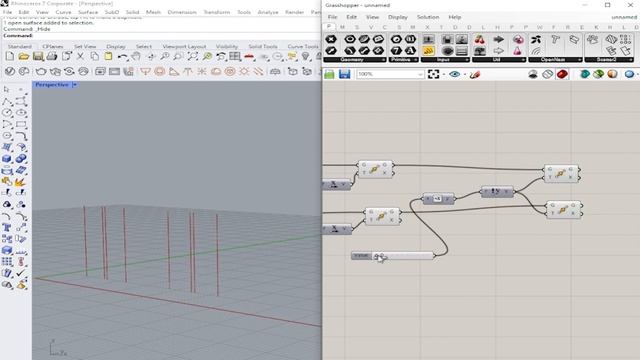
Task: Switch to the CPlanes tab in Rhino
Action: (x=53, y=47)
